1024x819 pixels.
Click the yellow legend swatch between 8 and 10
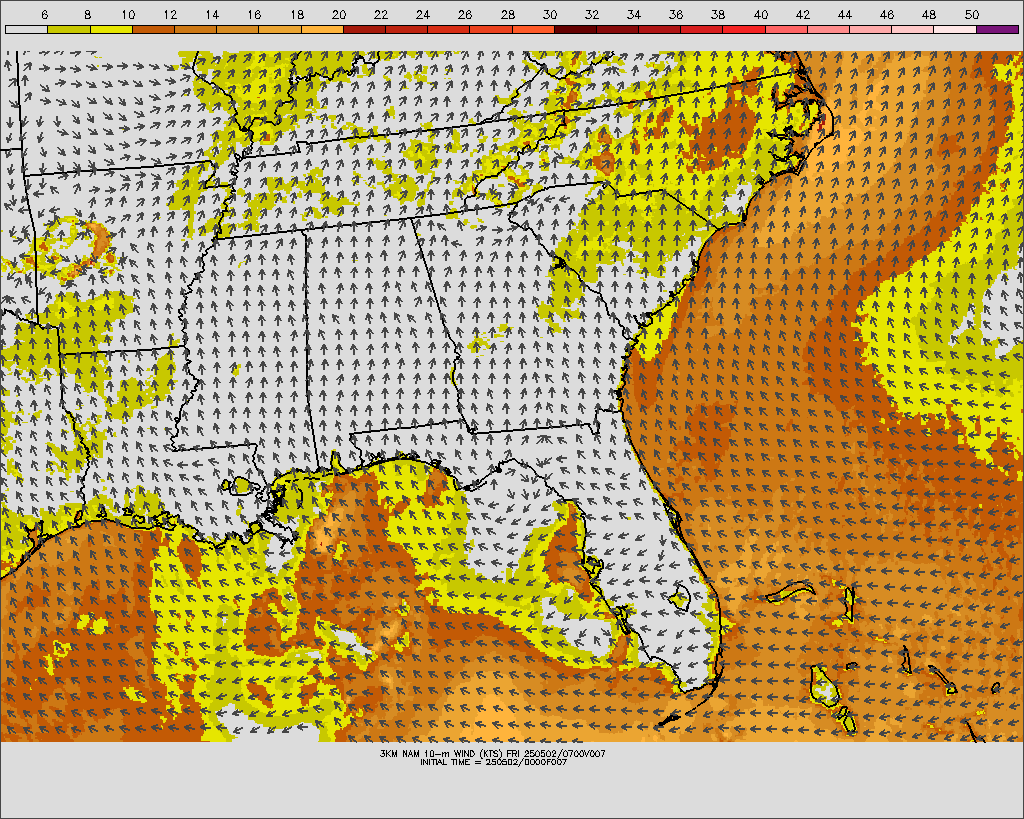111,29
